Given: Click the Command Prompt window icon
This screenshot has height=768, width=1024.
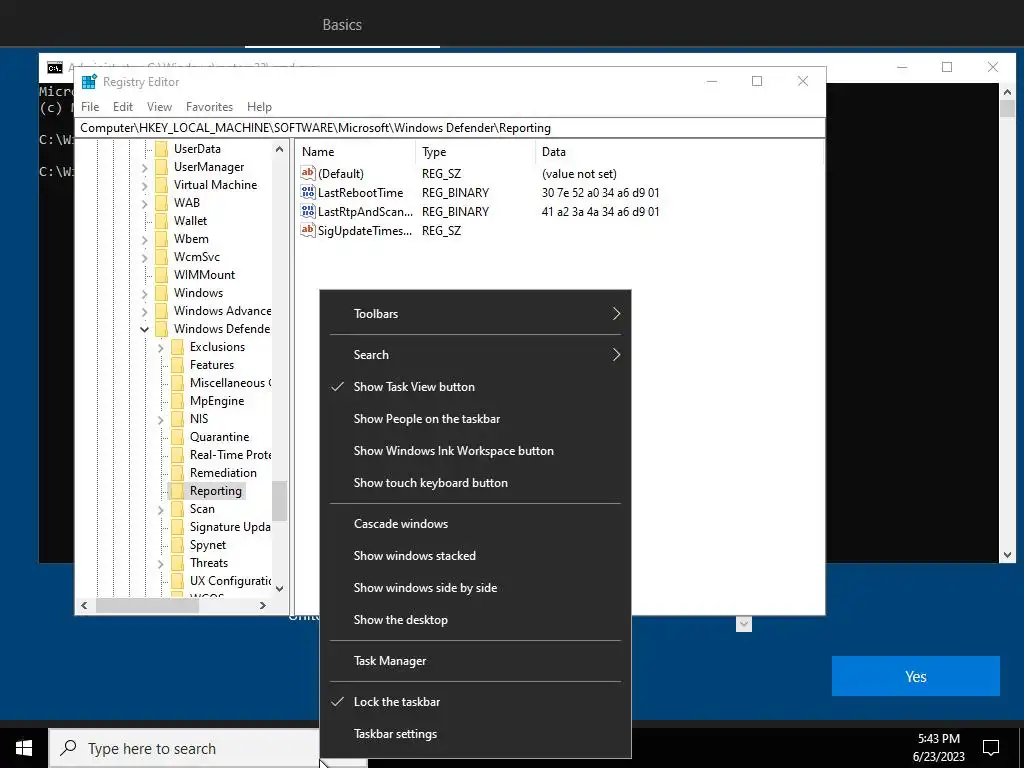Looking at the screenshot, I should coord(55,67).
